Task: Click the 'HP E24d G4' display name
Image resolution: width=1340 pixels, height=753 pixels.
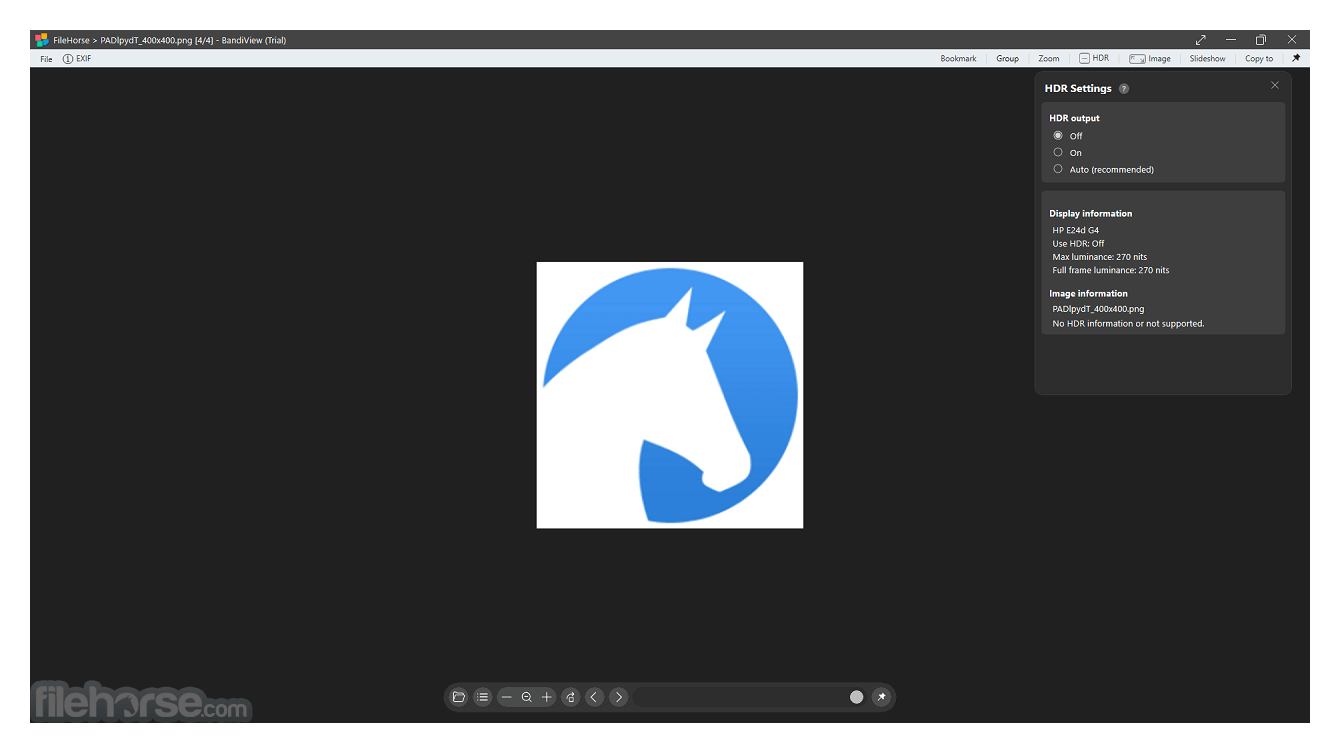Action: 1075,230
